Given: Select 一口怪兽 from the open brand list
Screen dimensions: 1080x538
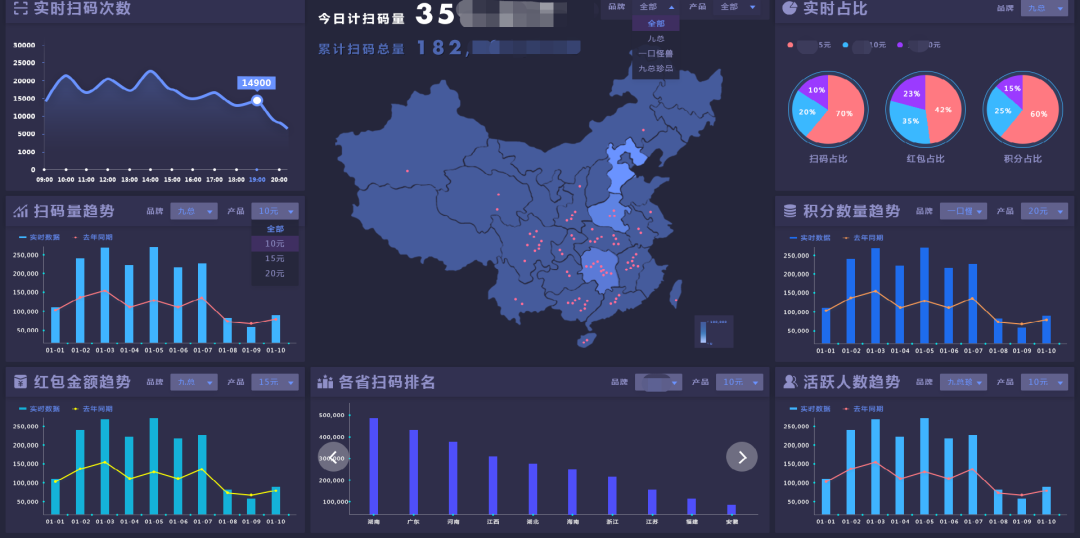Looking at the screenshot, I should pyautogui.click(x=656, y=54).
